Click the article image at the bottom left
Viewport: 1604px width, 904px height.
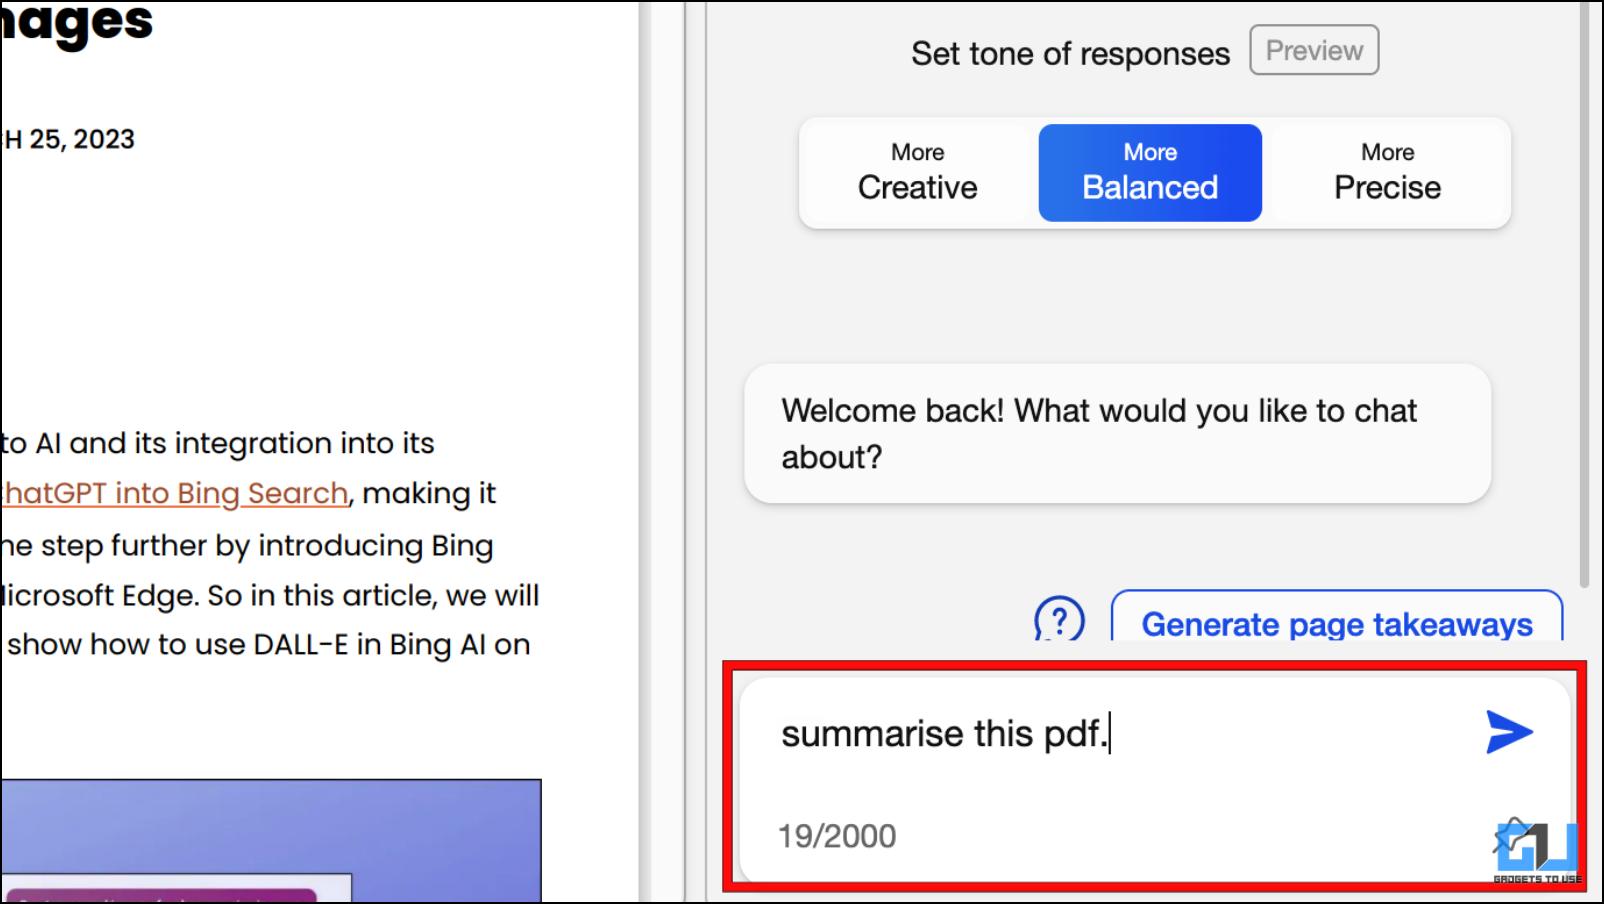pyautogui.click(x=271, y=841)
